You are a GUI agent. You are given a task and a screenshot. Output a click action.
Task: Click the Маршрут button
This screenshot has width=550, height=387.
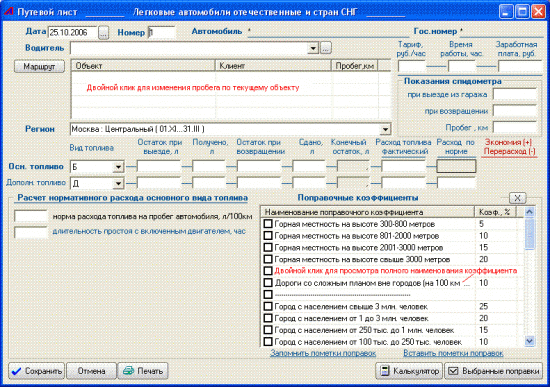tap(39, 66)
